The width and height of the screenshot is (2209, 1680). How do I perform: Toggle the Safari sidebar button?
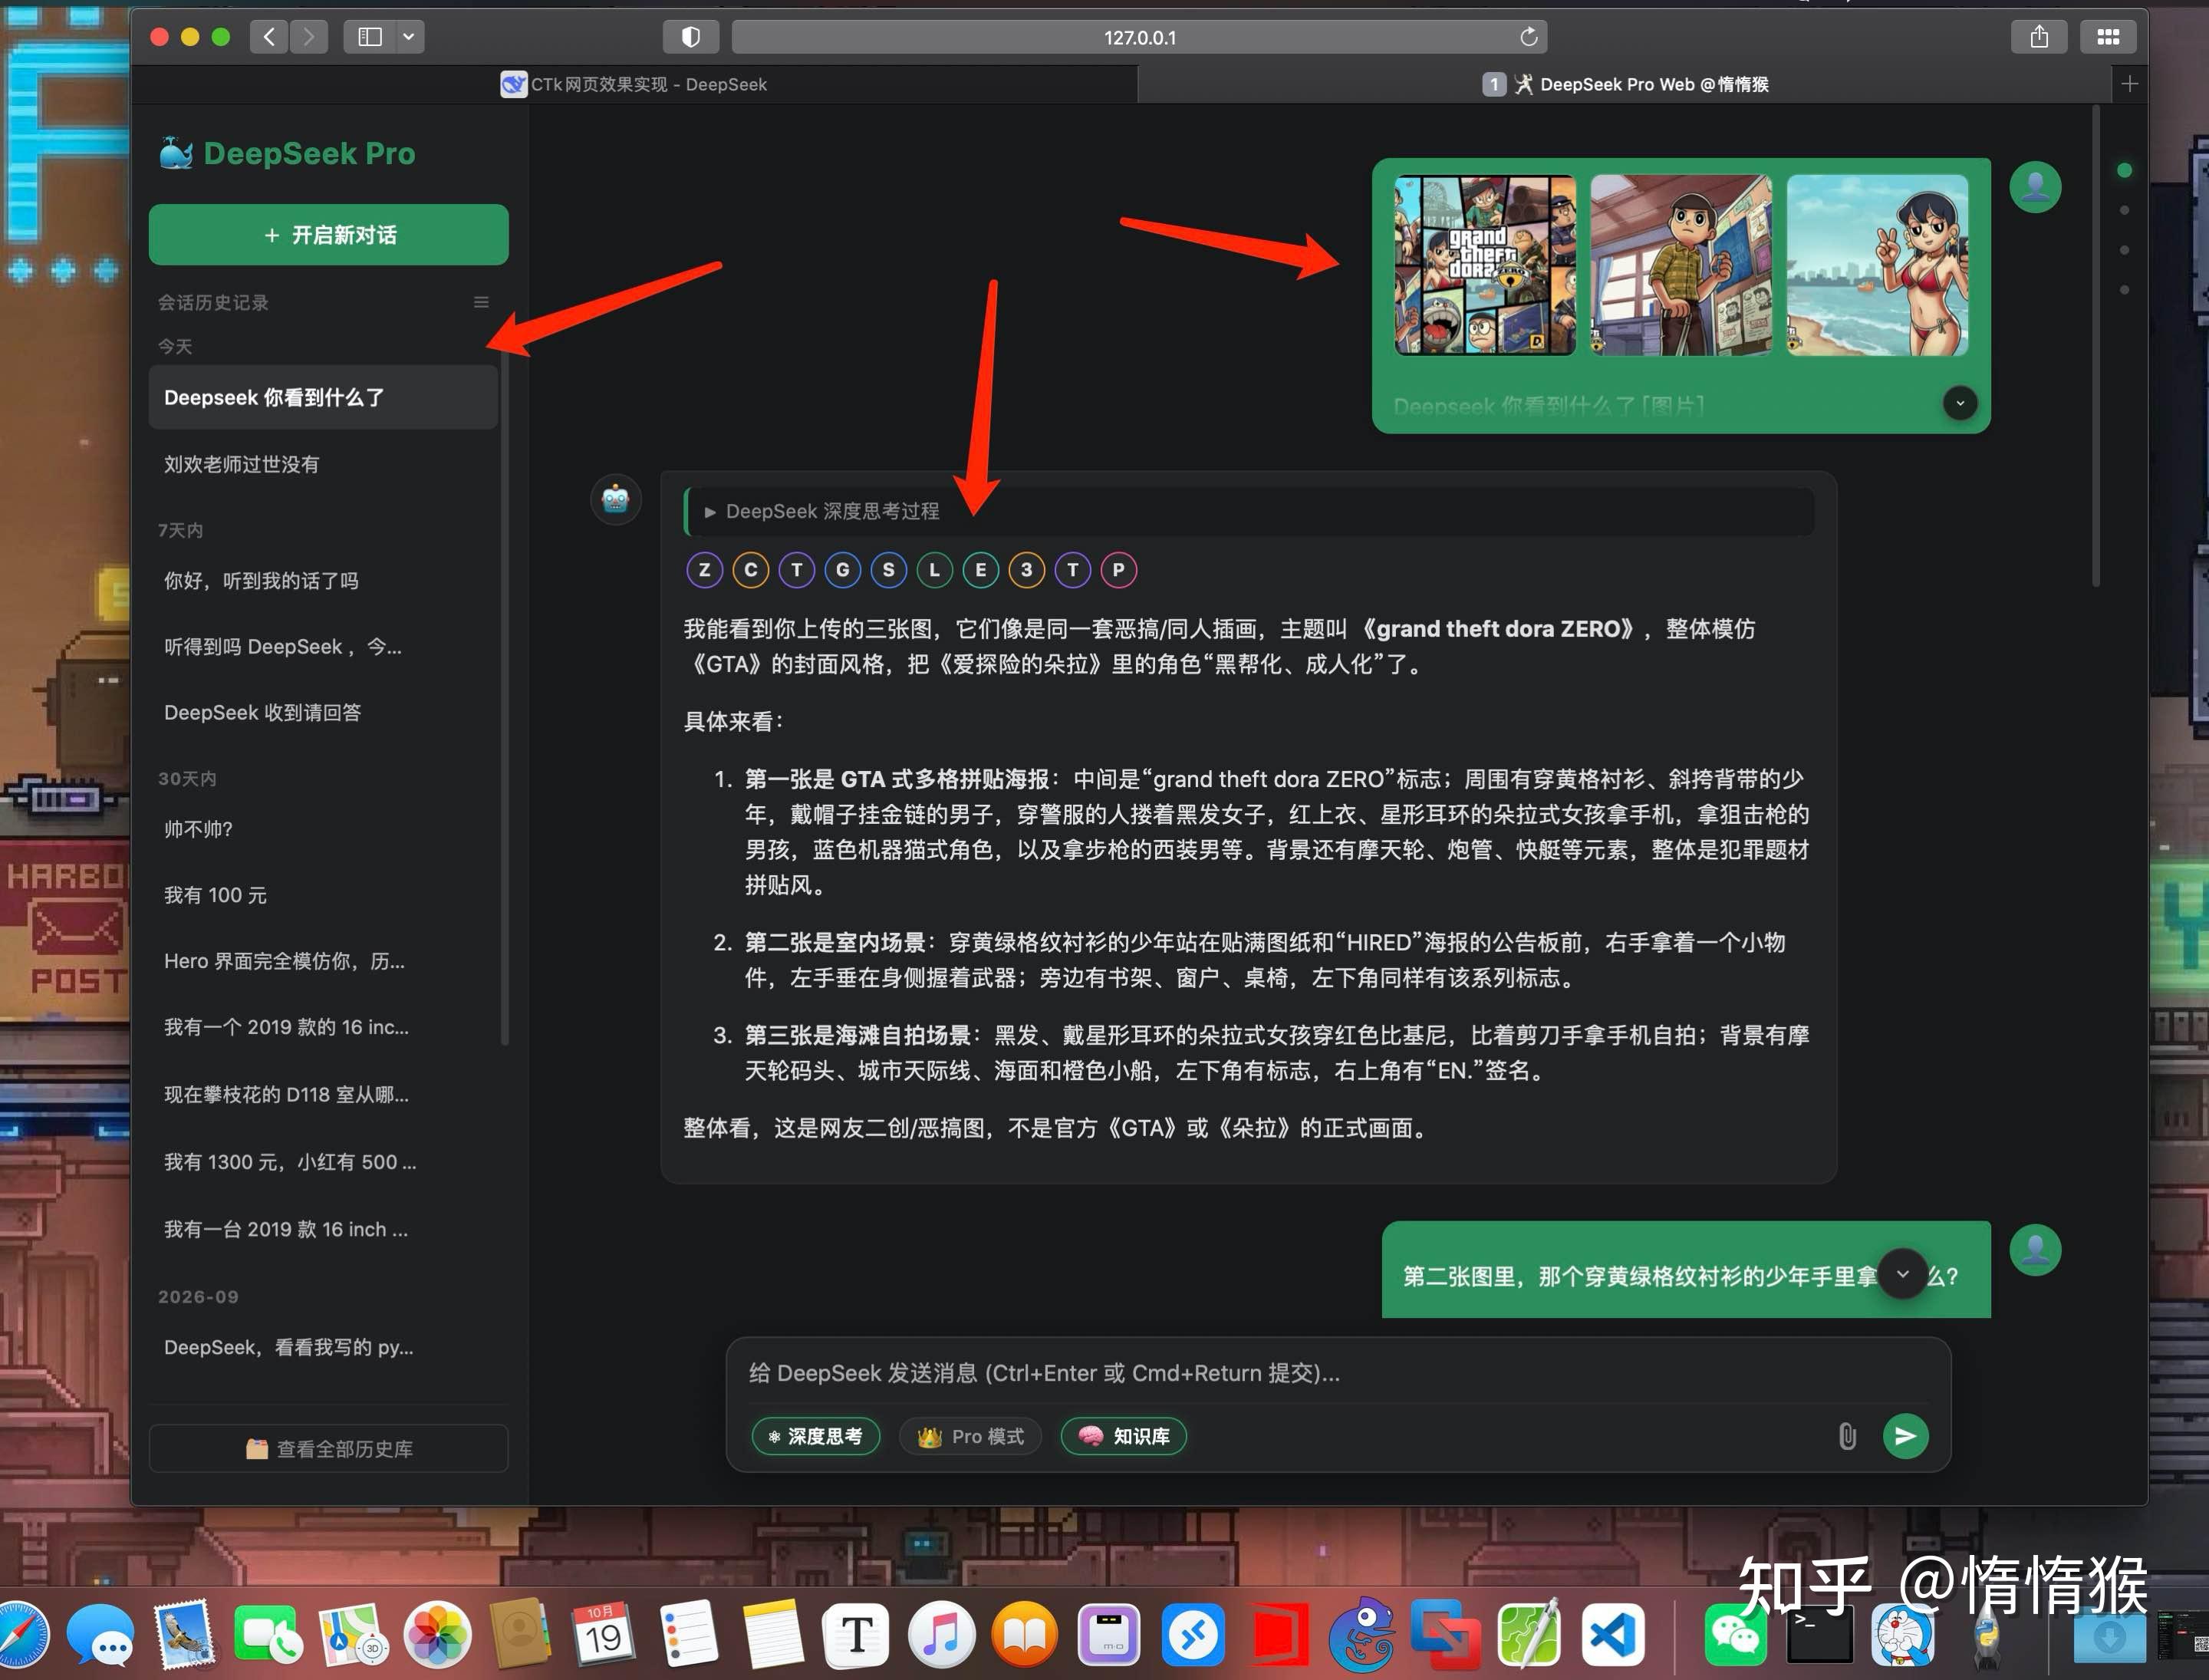pyautogui.click(x=370, y=37)
